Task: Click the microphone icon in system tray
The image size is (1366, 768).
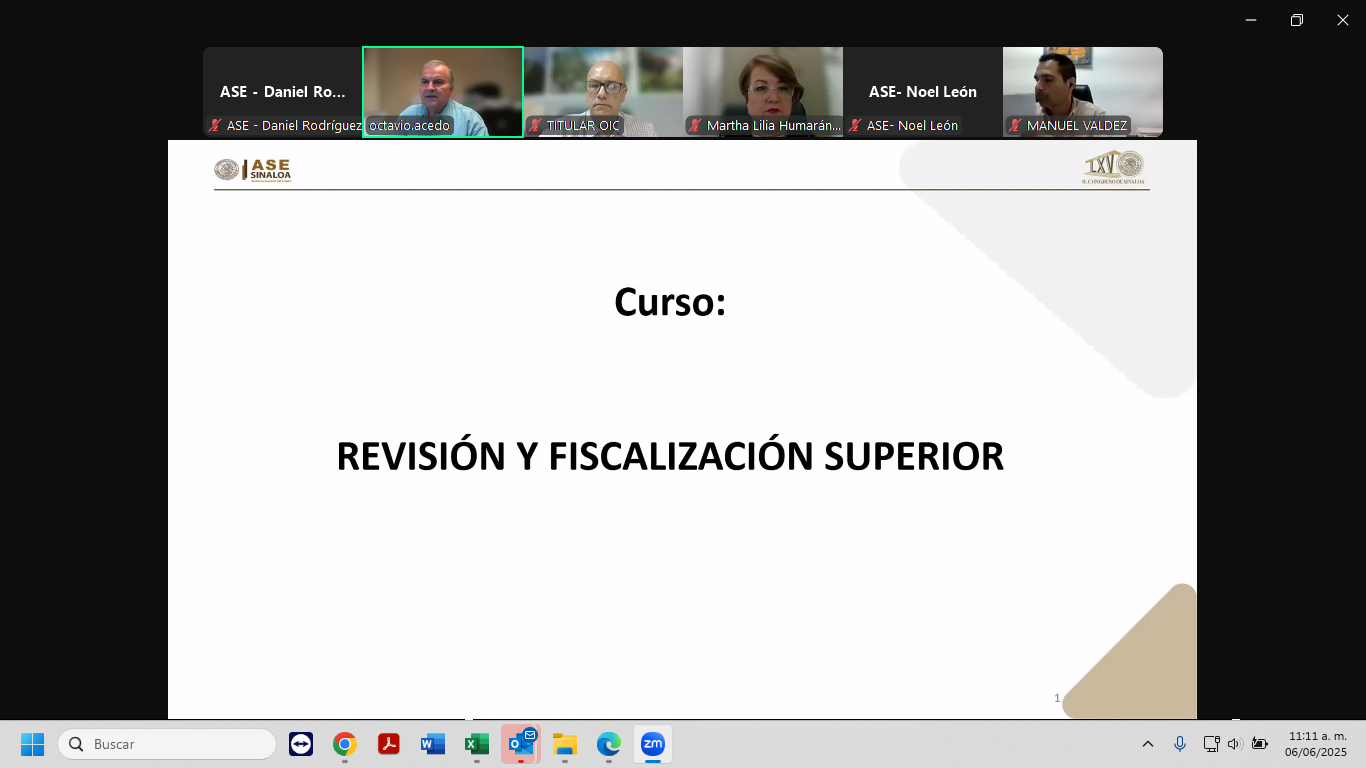Action: tap(1180, 744)
